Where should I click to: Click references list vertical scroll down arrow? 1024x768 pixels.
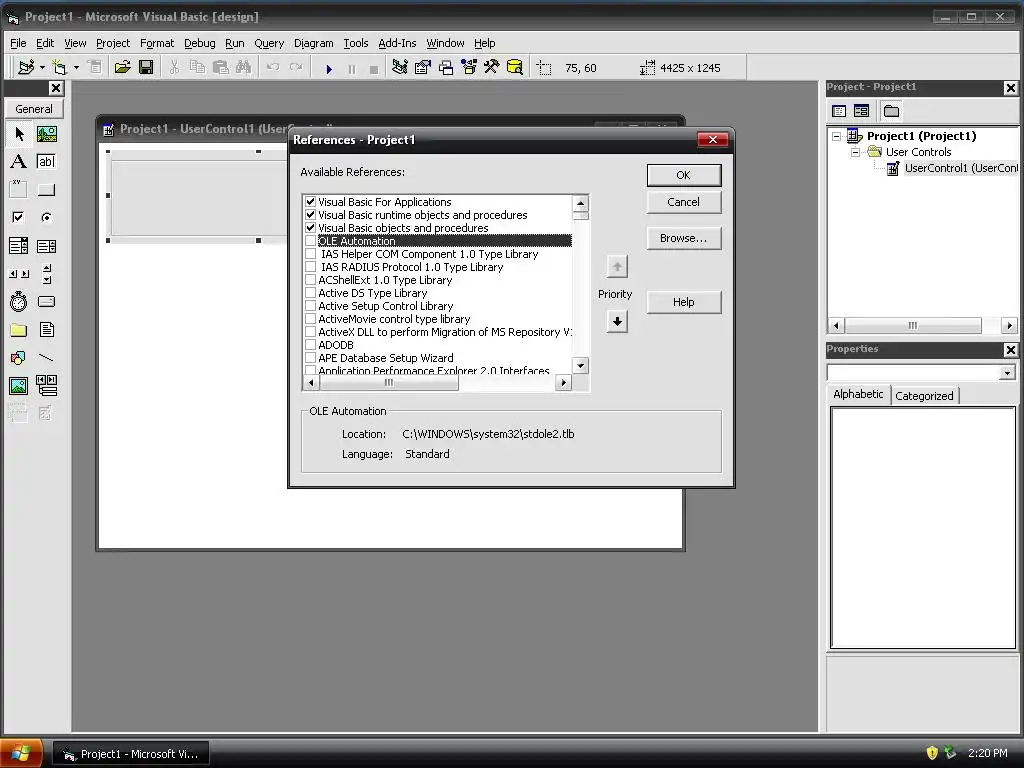[x=581, y=366]
